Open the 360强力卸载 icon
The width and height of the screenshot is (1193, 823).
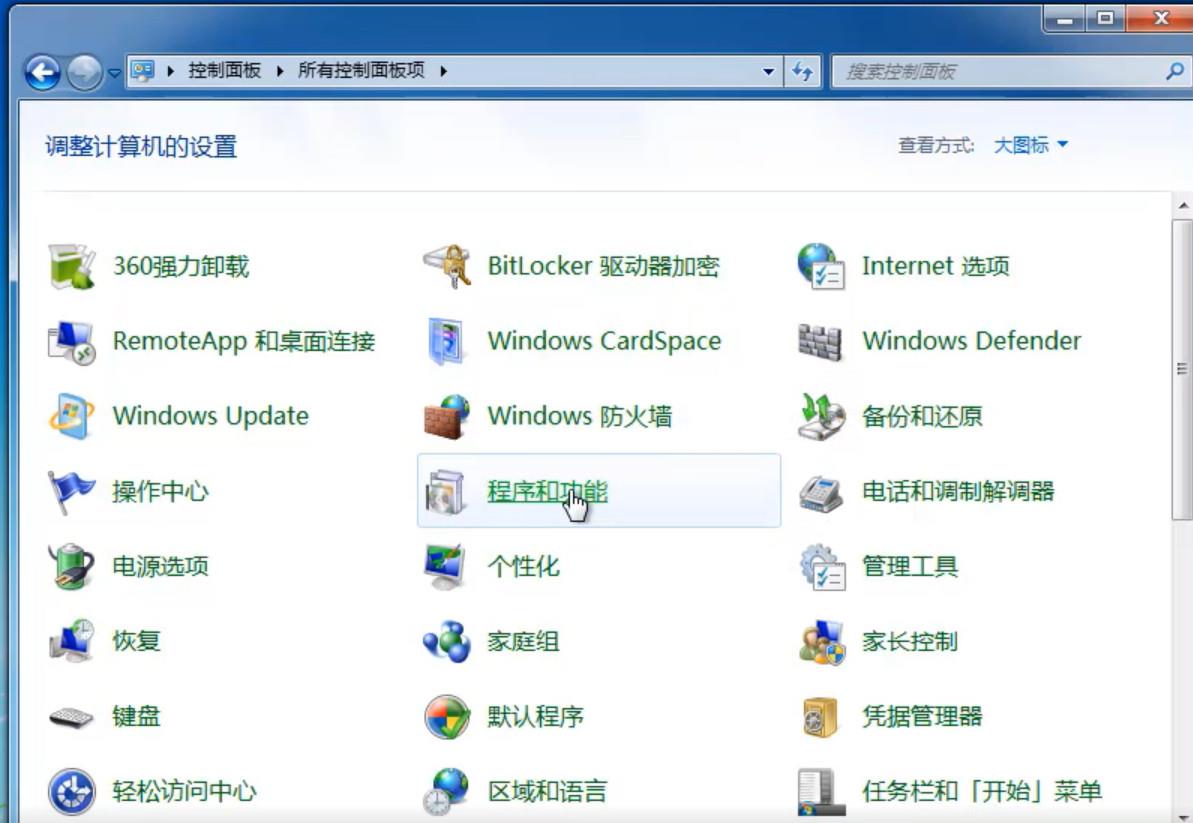[72, 266]
